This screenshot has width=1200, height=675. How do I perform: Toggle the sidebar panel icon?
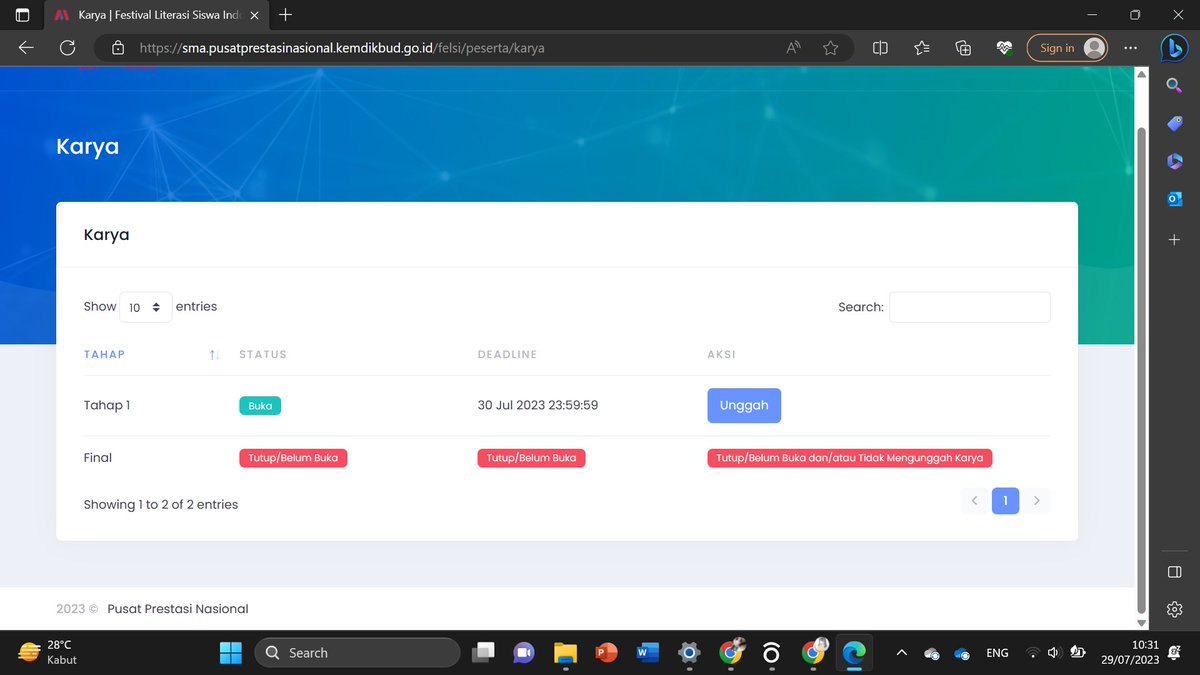(x=1174, y=571)
